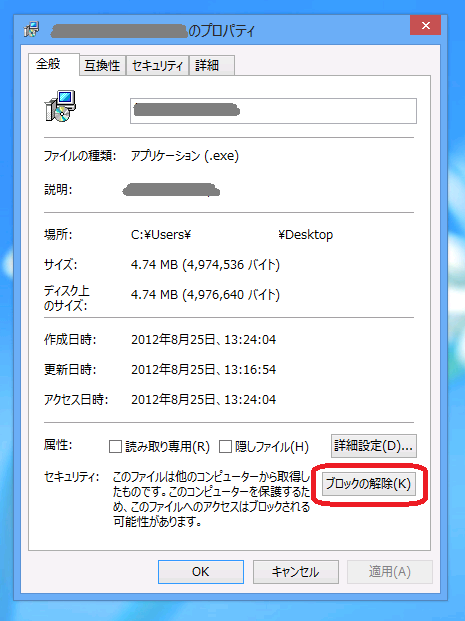The image size is (465, 621).
Task: Click the 更新日時 value 13:16:54
Action: (250, 370)
